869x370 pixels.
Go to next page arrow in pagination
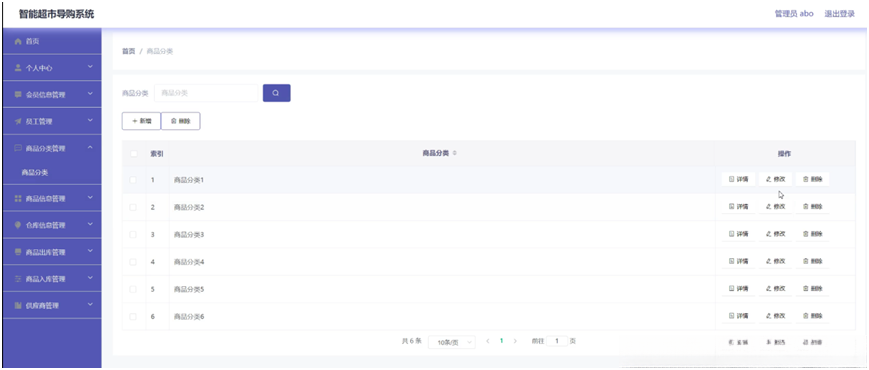515,341
